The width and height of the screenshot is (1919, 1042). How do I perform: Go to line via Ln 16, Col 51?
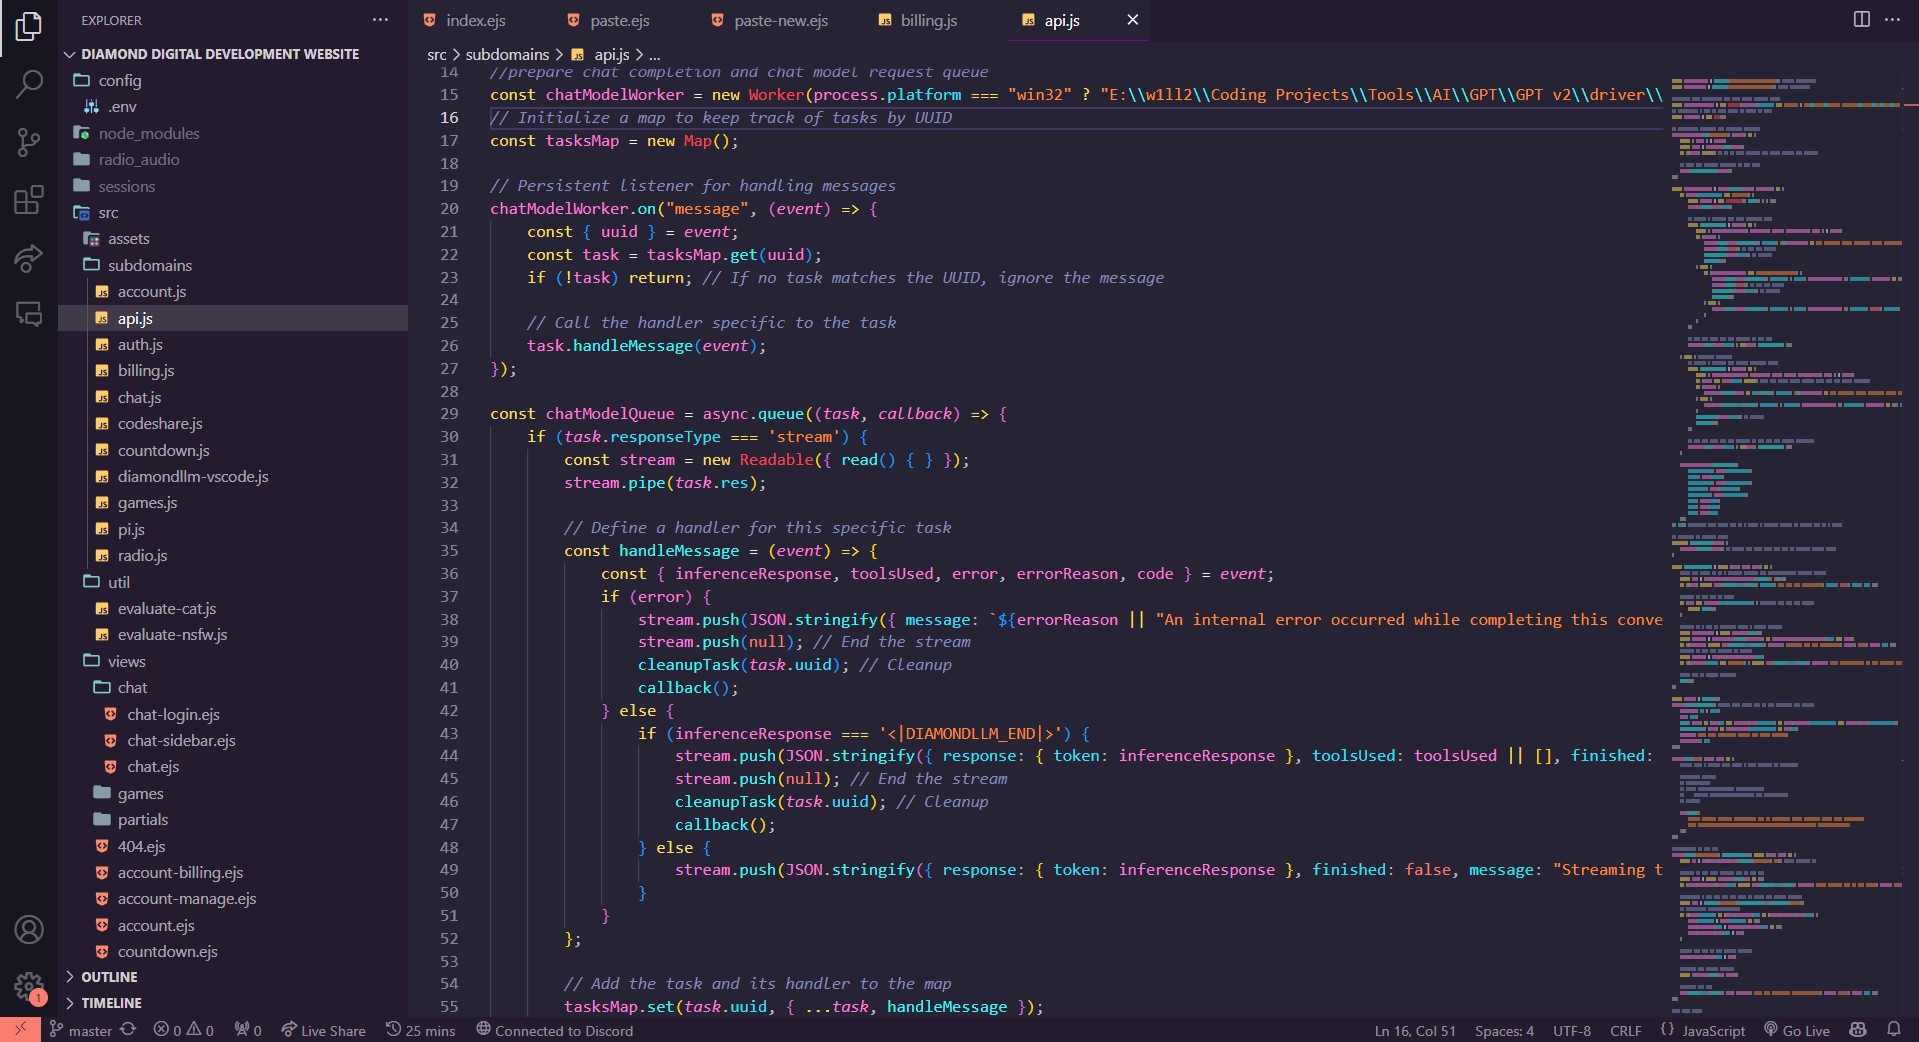click(1415, 1030)
